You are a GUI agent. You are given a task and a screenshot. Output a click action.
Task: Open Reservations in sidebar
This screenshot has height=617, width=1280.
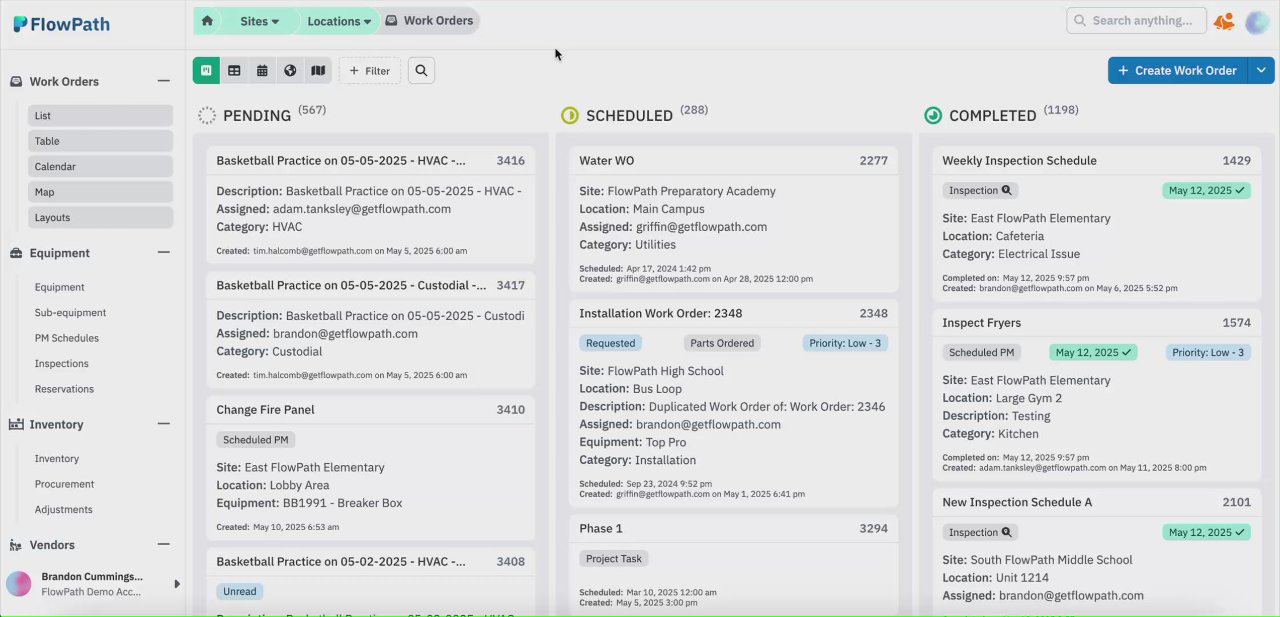tap(64, 389)
